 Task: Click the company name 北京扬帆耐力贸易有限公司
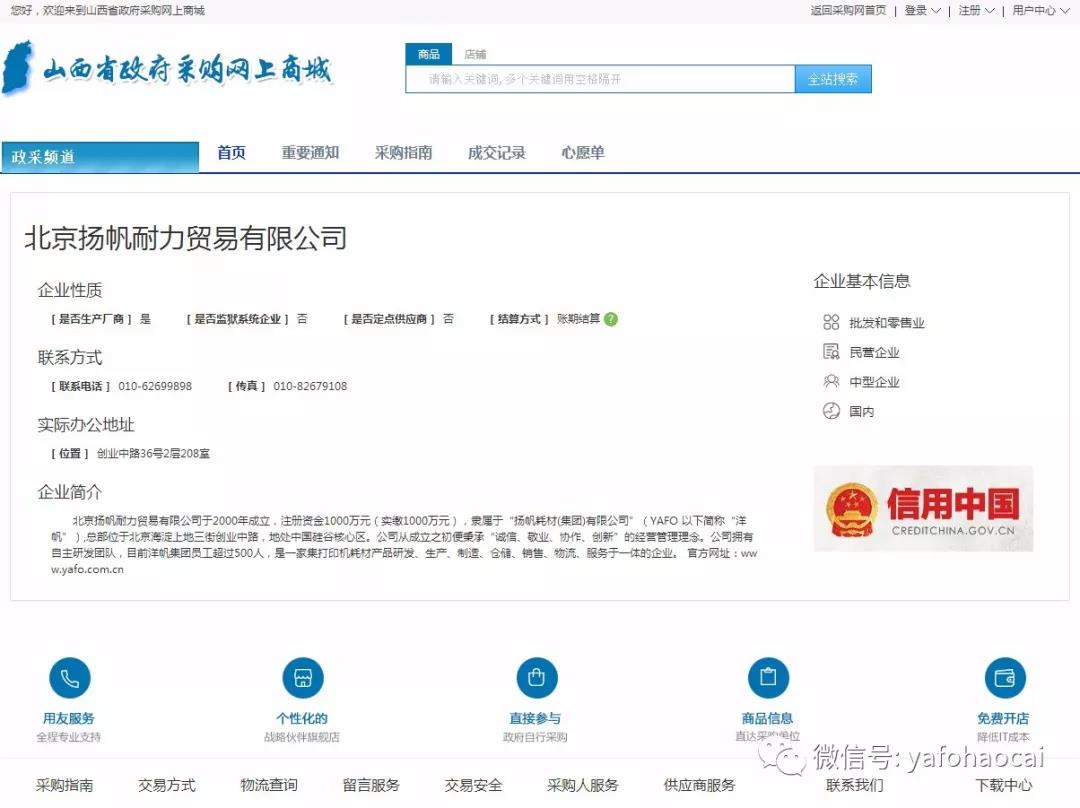coord(185,238)
